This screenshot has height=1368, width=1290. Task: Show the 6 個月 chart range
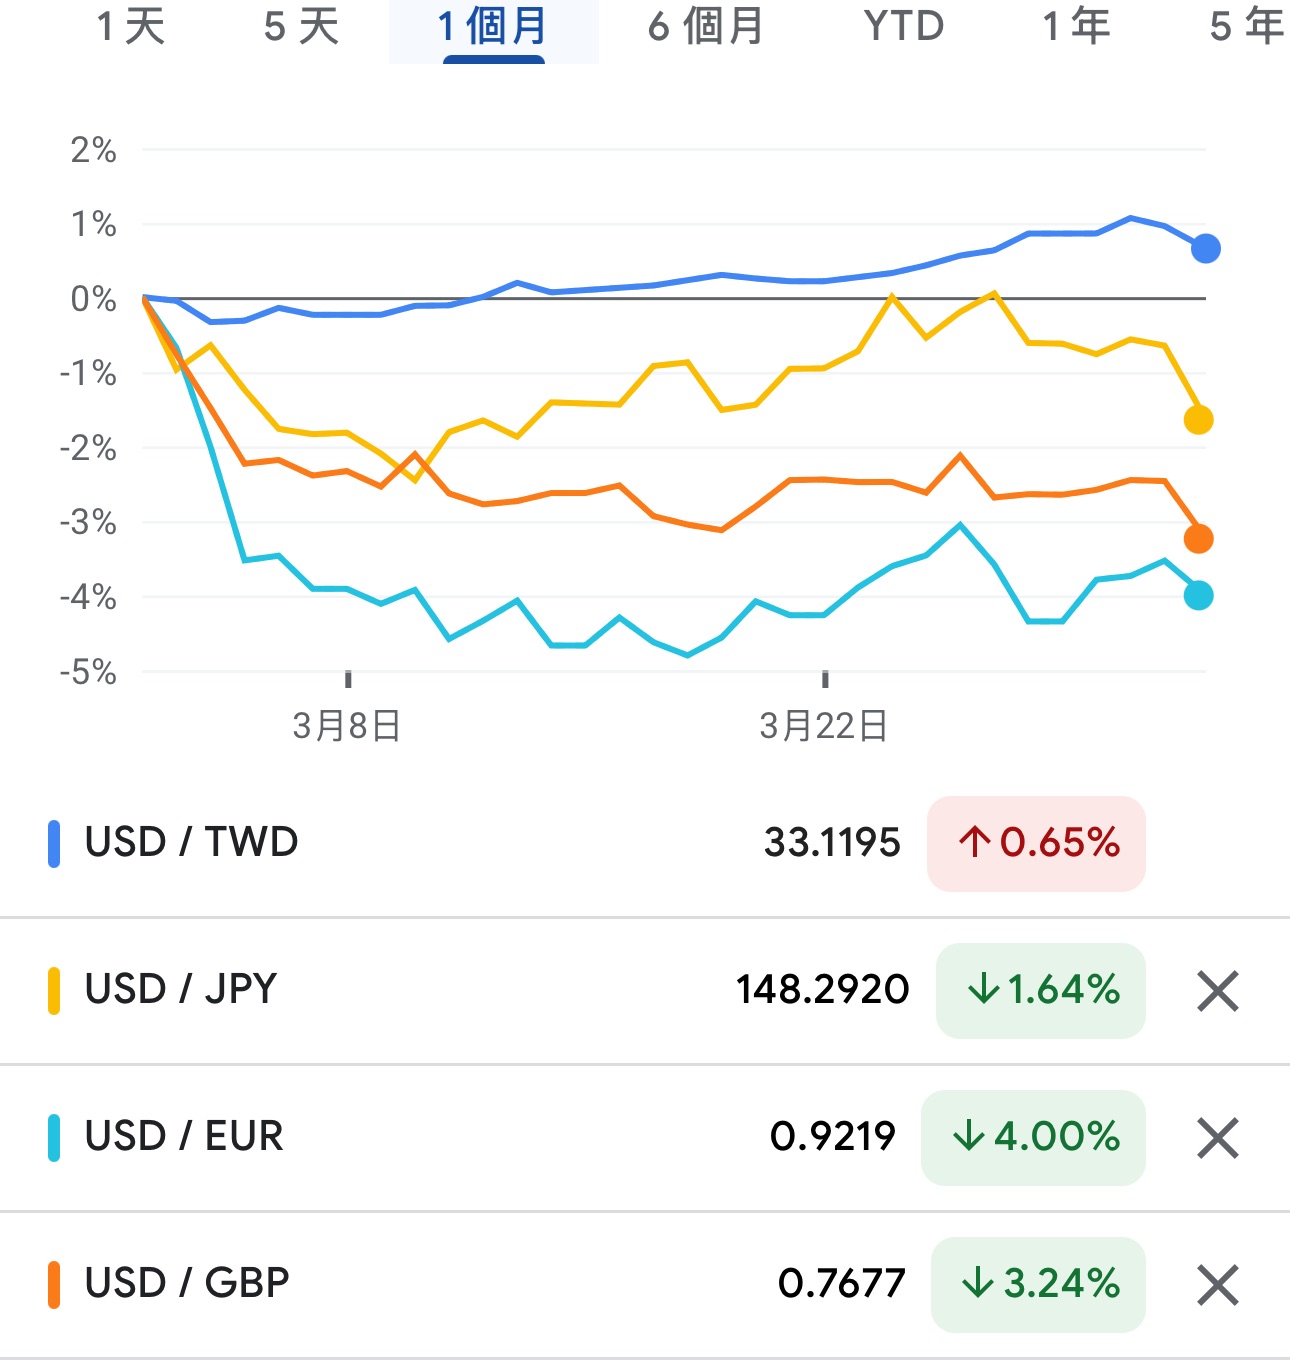(706, 27)
